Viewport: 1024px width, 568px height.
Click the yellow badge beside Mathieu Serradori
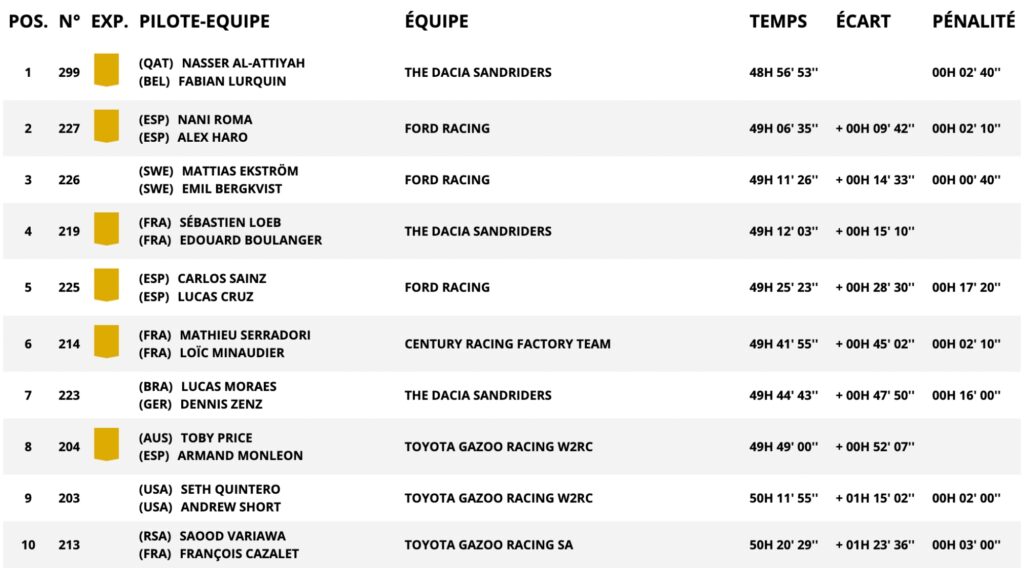(106, 342)
